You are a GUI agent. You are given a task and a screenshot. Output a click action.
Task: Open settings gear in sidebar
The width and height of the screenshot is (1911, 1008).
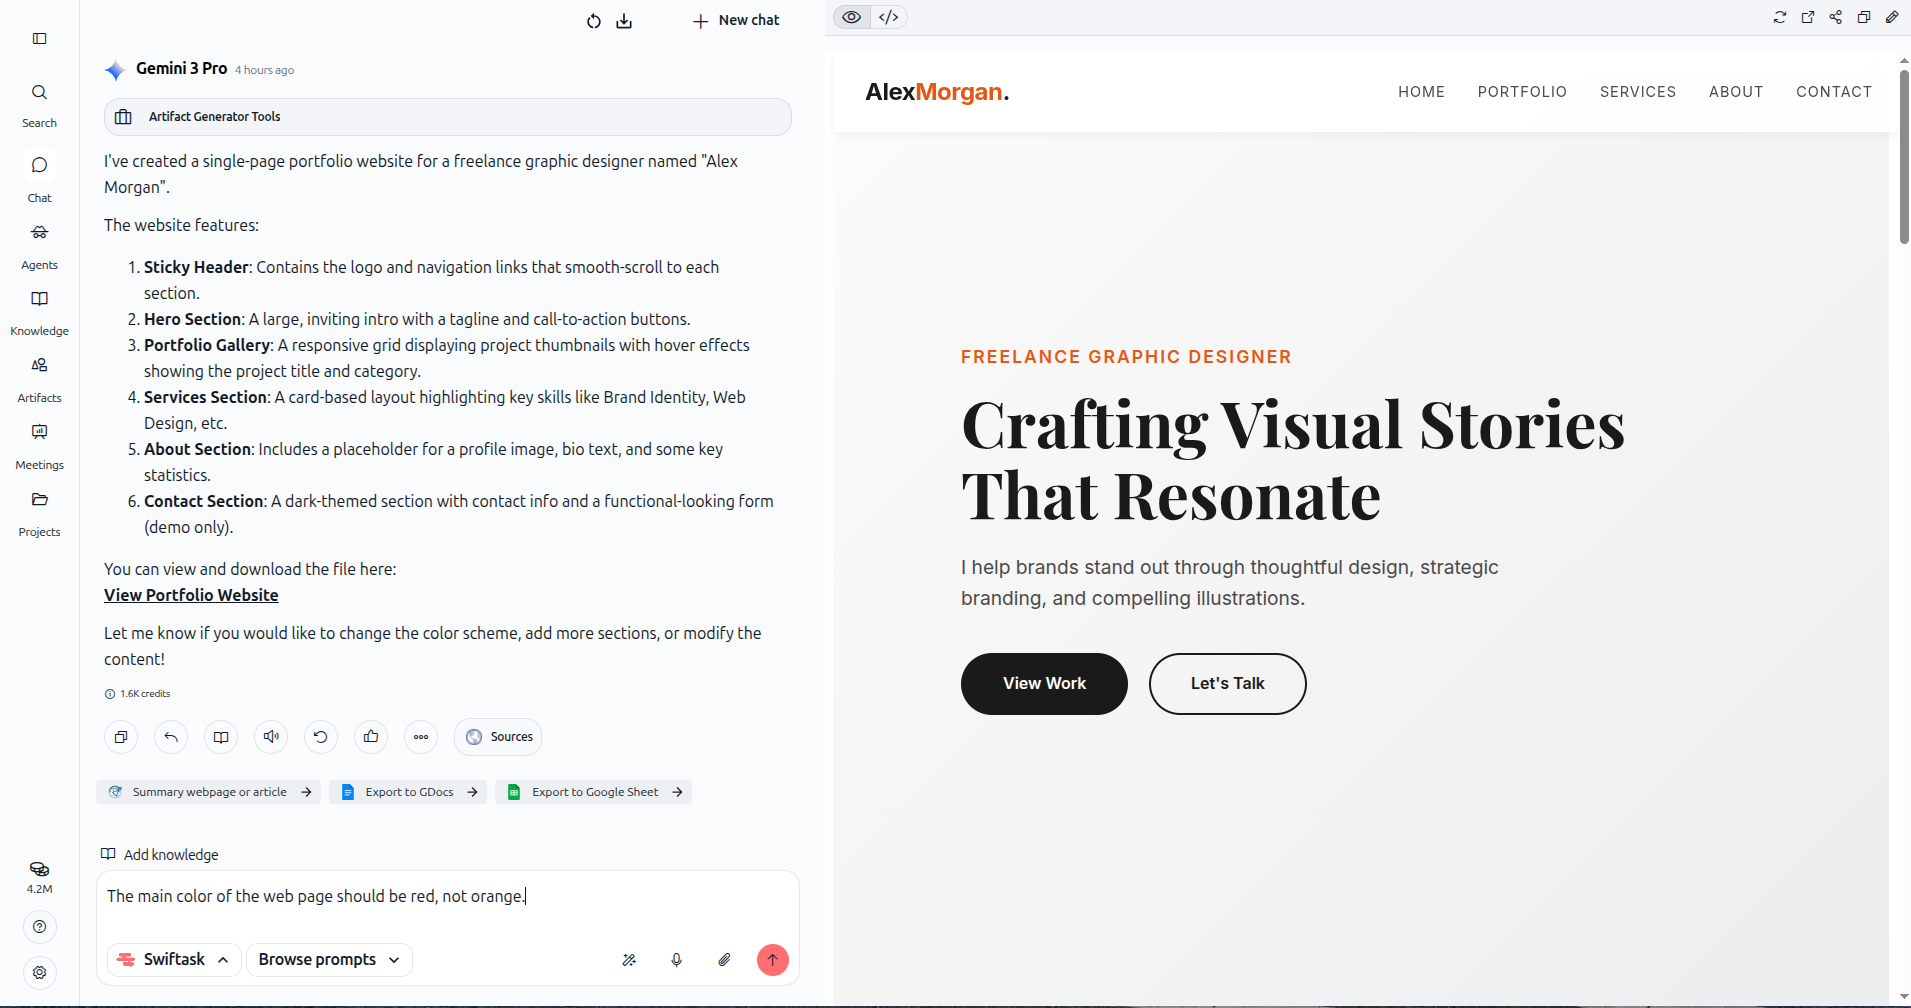pyautogui.click(x=40, y=972)
